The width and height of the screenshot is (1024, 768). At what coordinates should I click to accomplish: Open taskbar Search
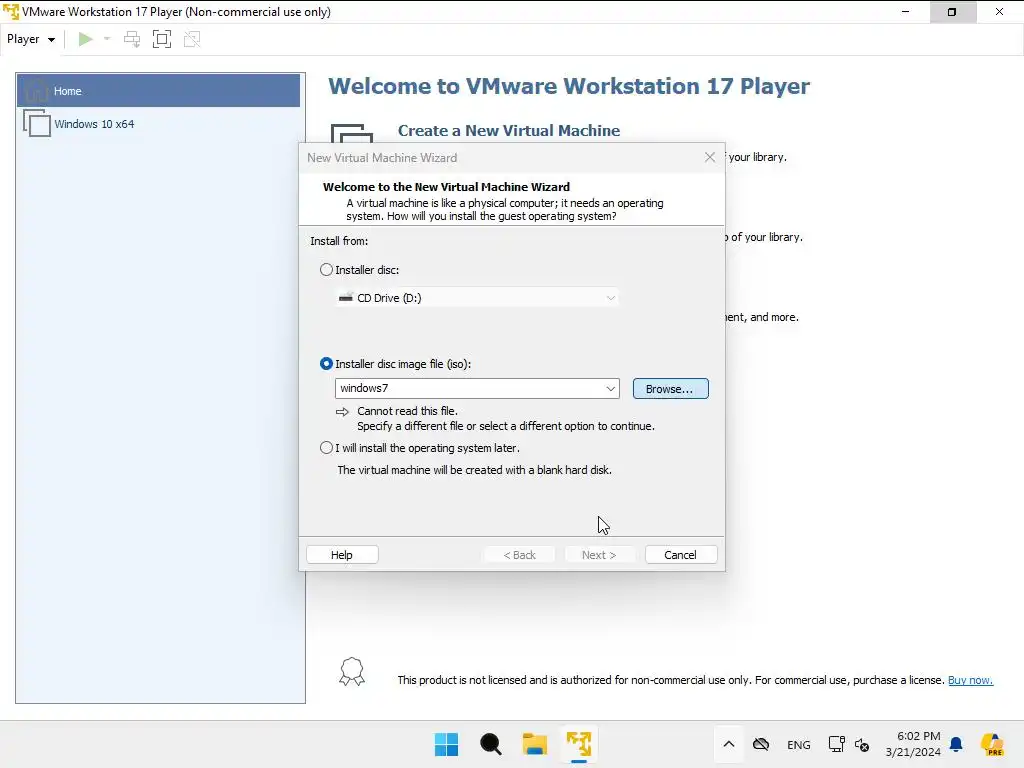click(490, 744)
